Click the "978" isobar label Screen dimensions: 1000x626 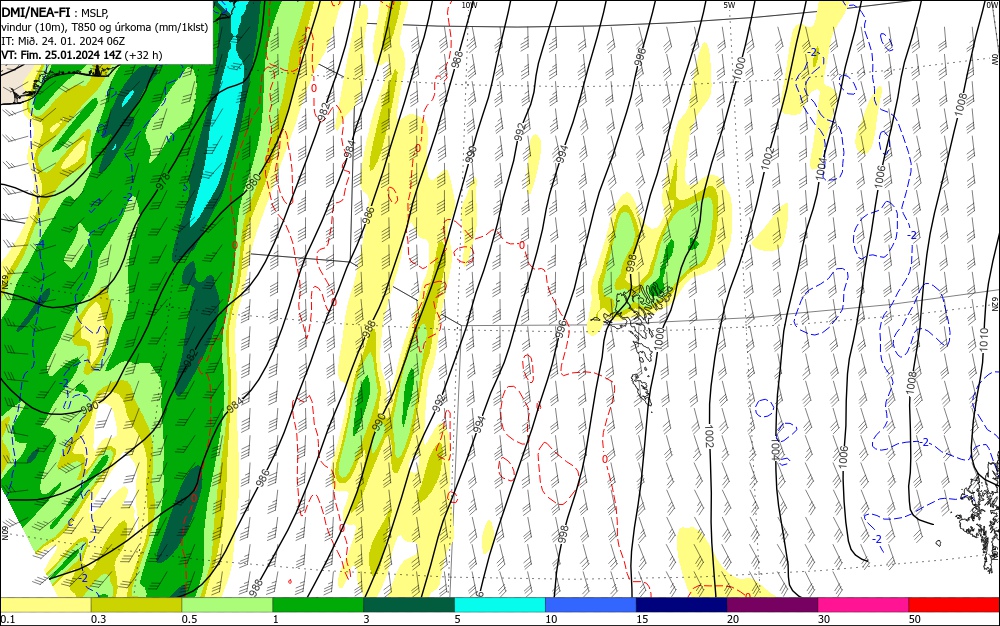coord(164,180)
